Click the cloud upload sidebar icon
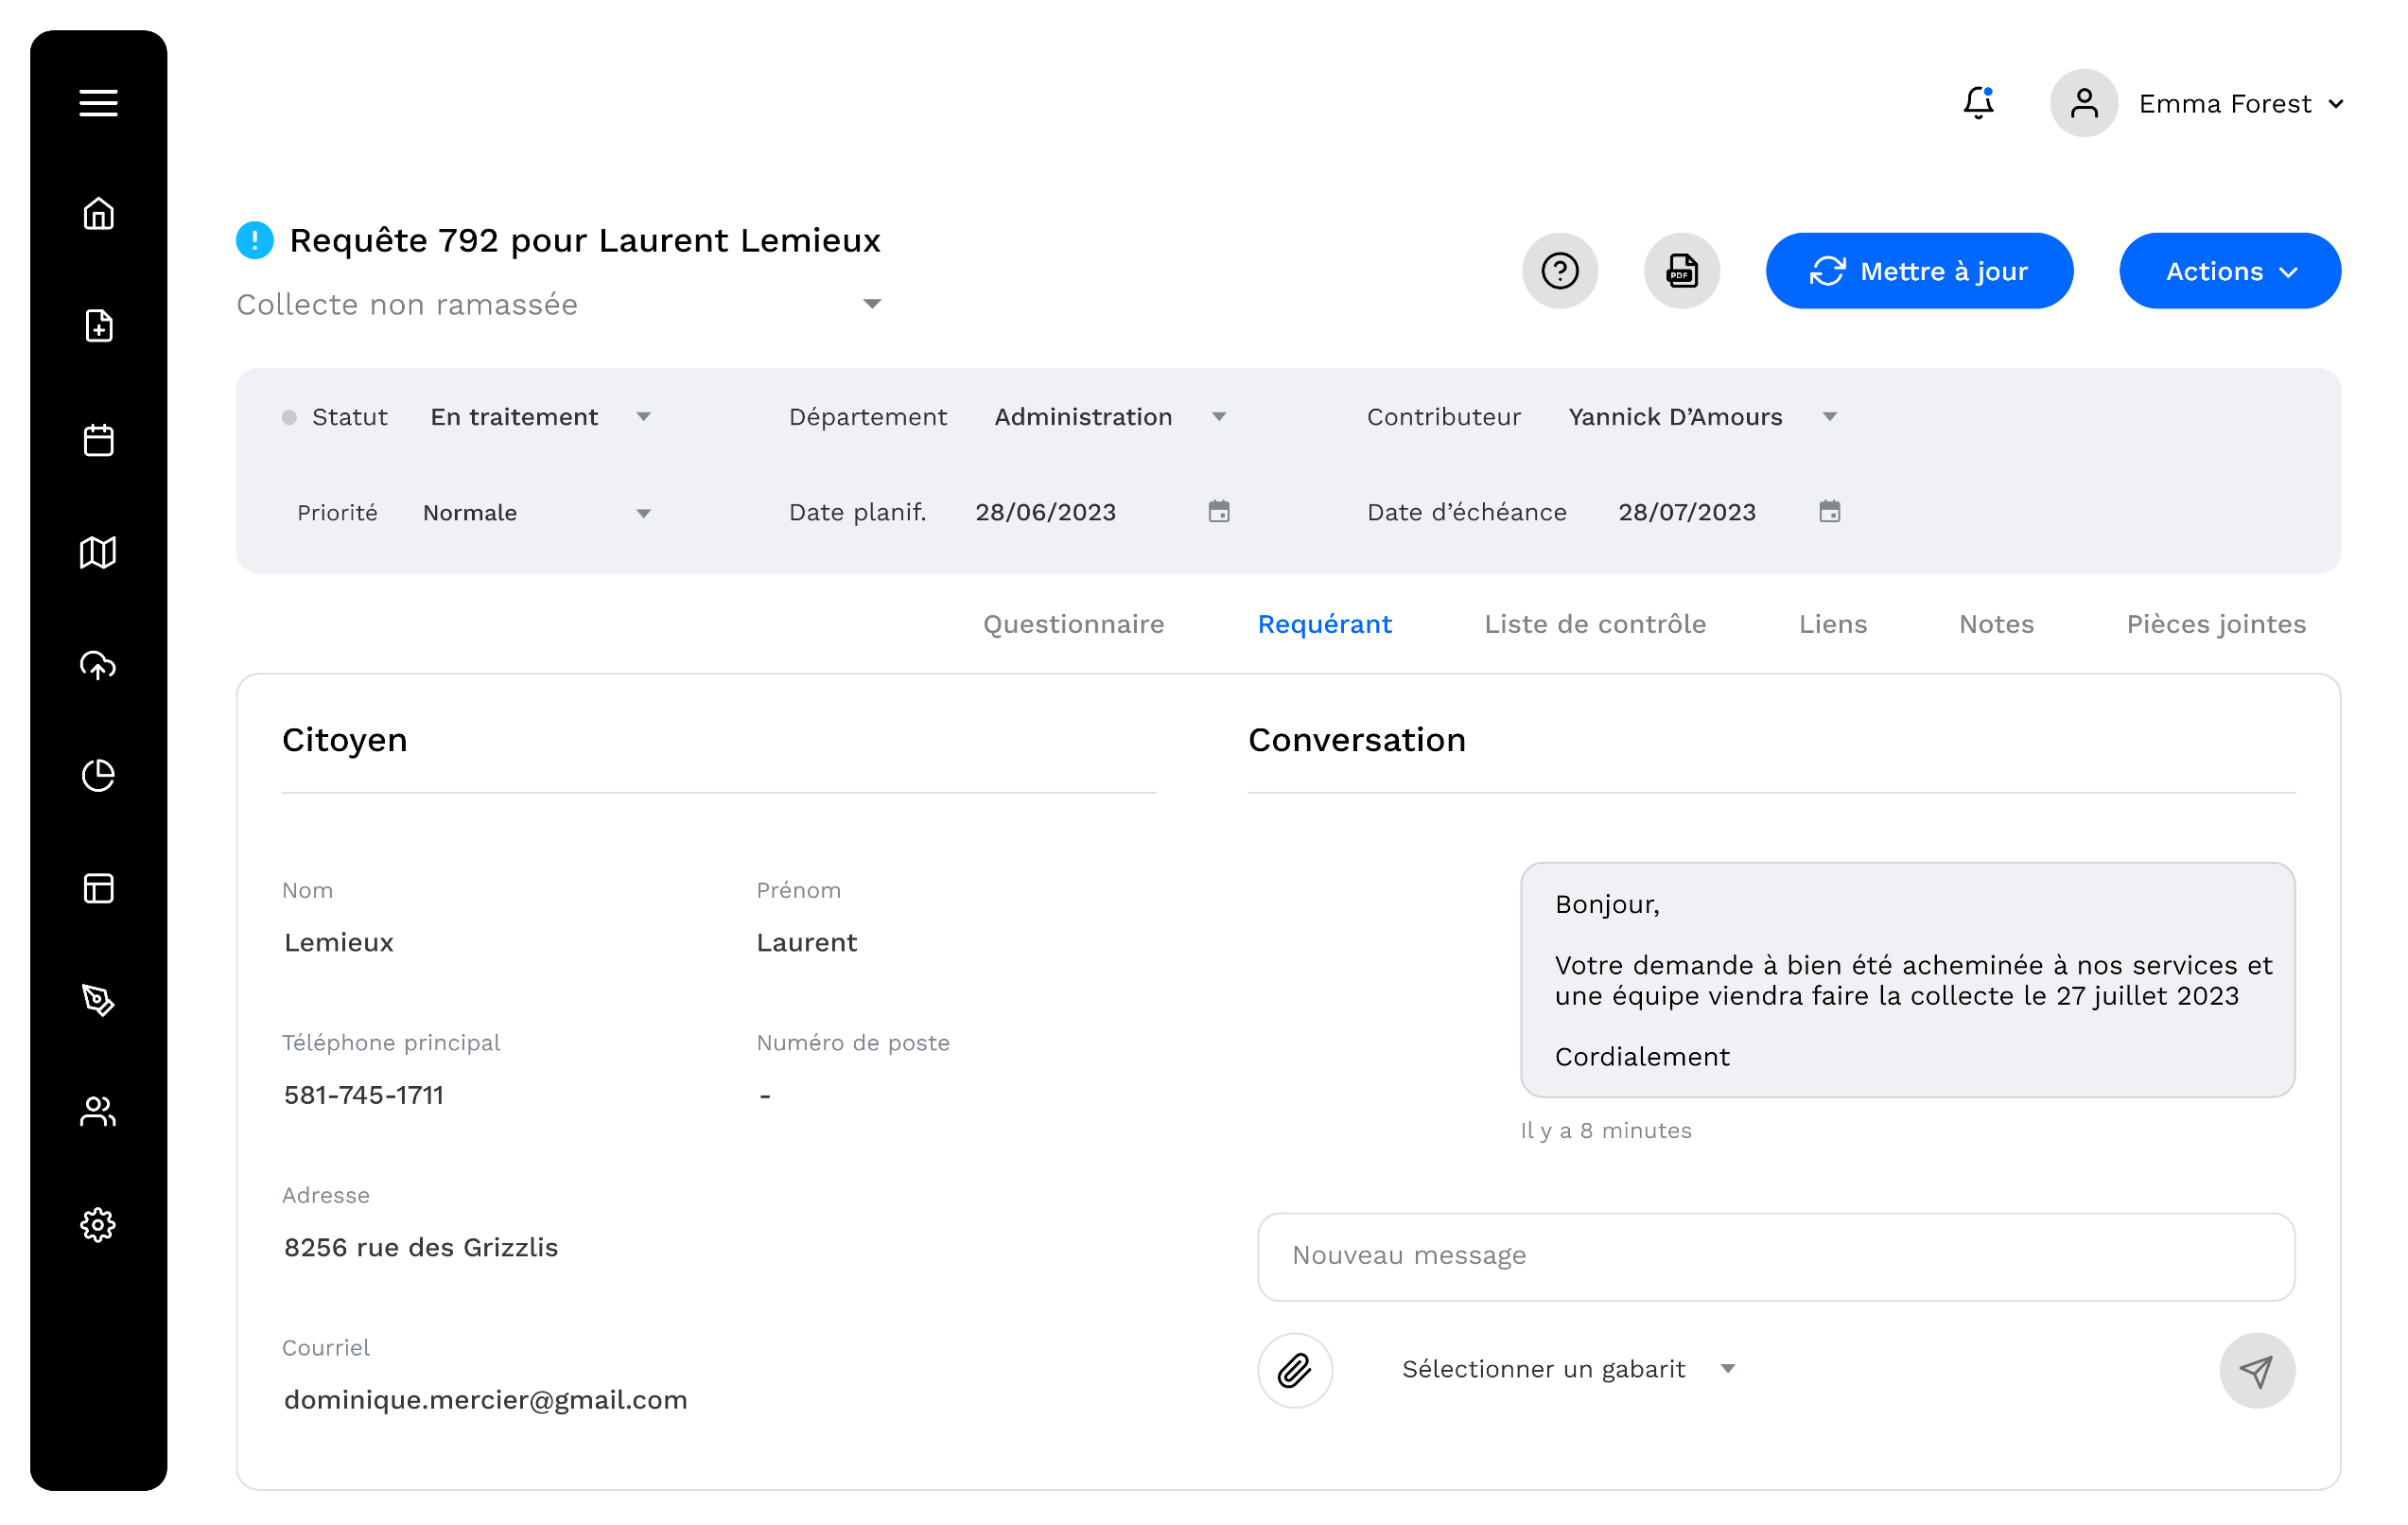Screen dimensions: 2408x1525 pos(98,664)
